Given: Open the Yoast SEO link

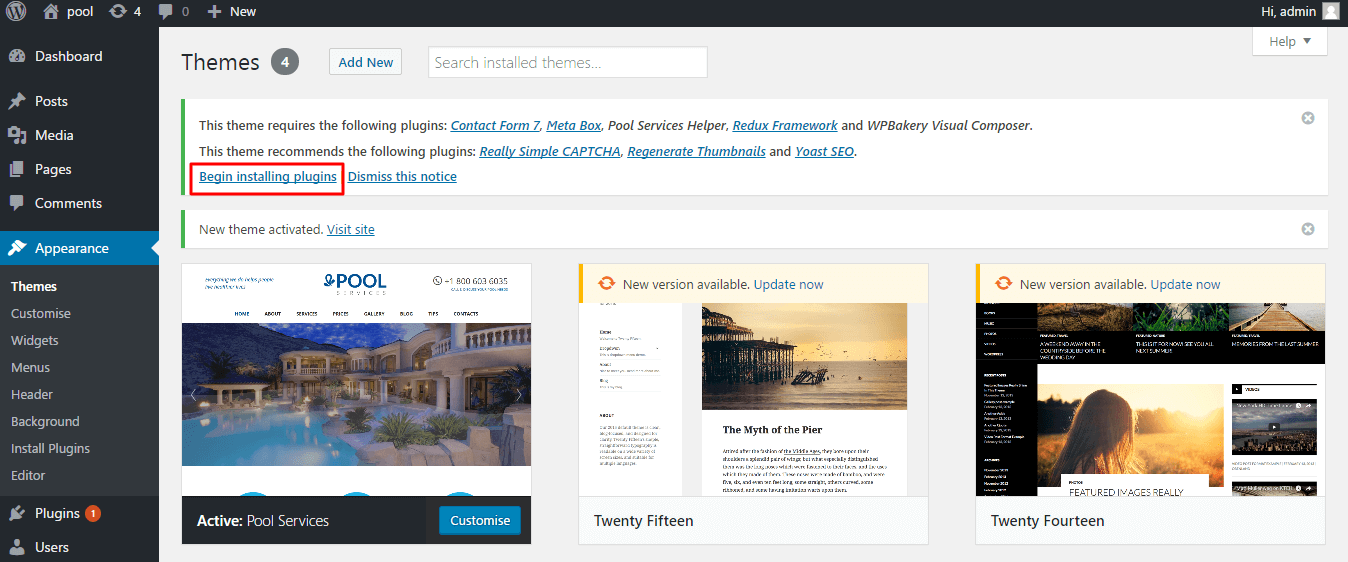Looking at the screenshot, I should [826, 151].
